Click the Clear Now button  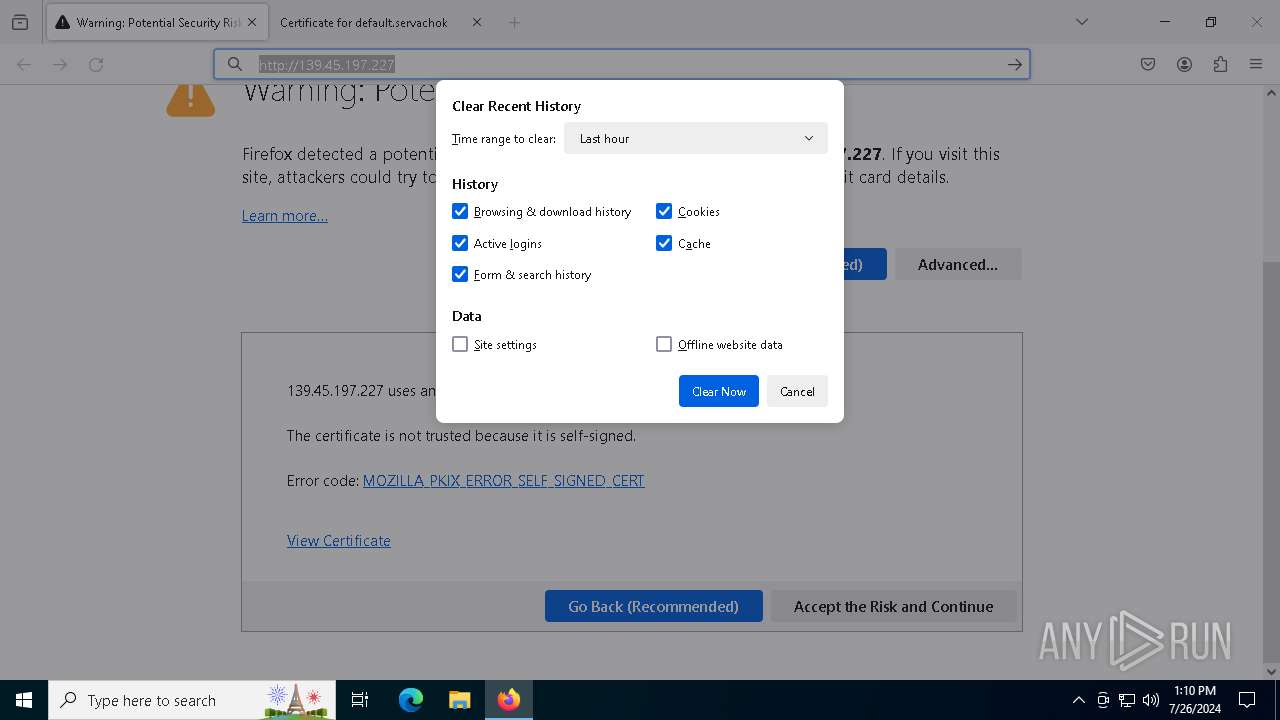(719, 391)
